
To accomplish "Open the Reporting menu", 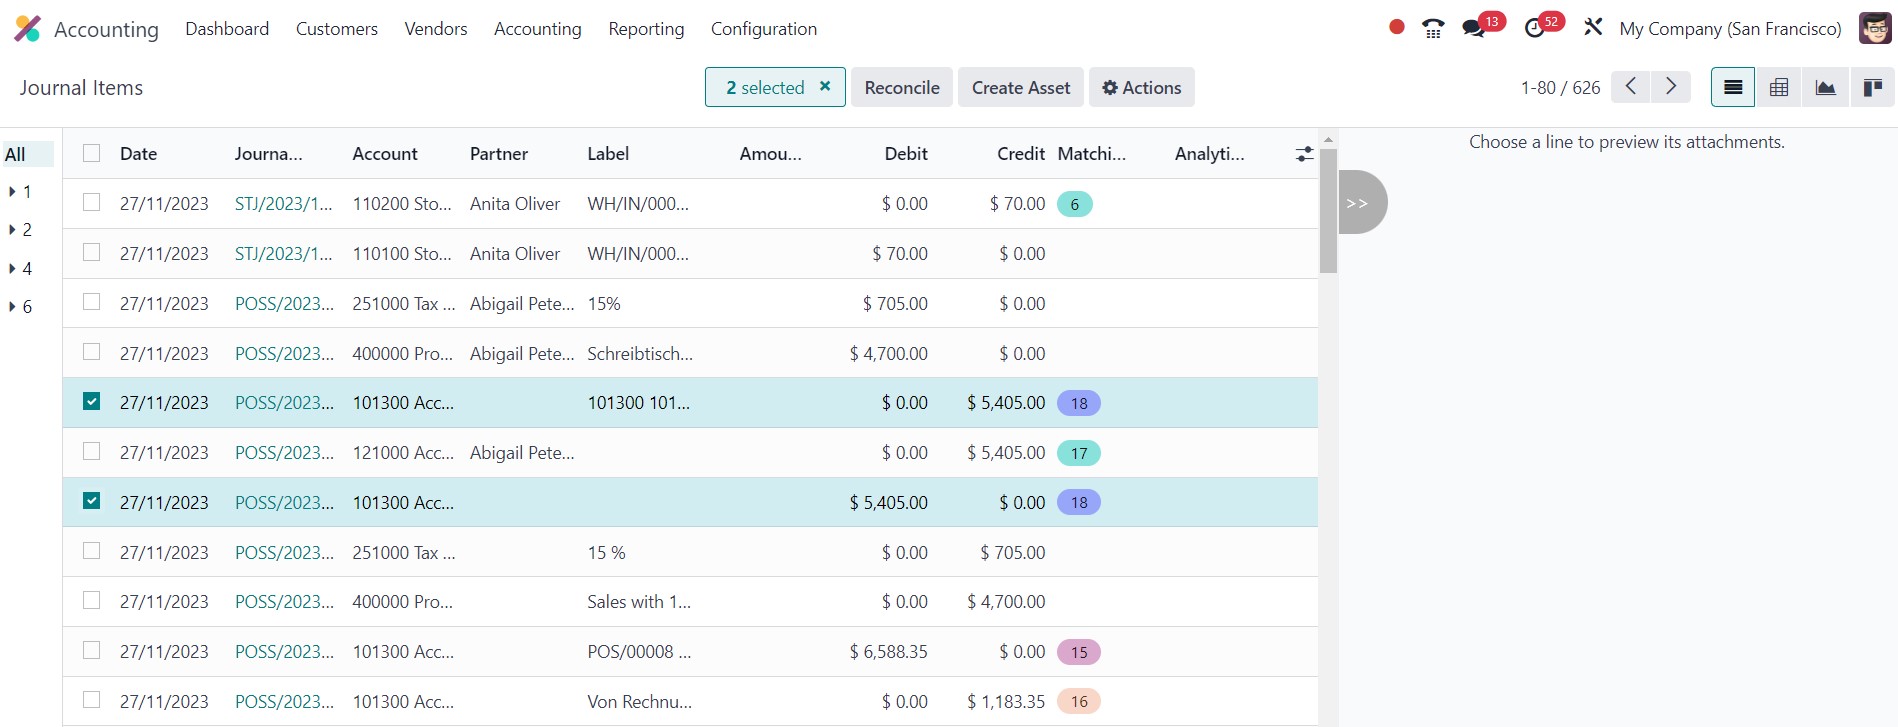I will click(646, 29).
